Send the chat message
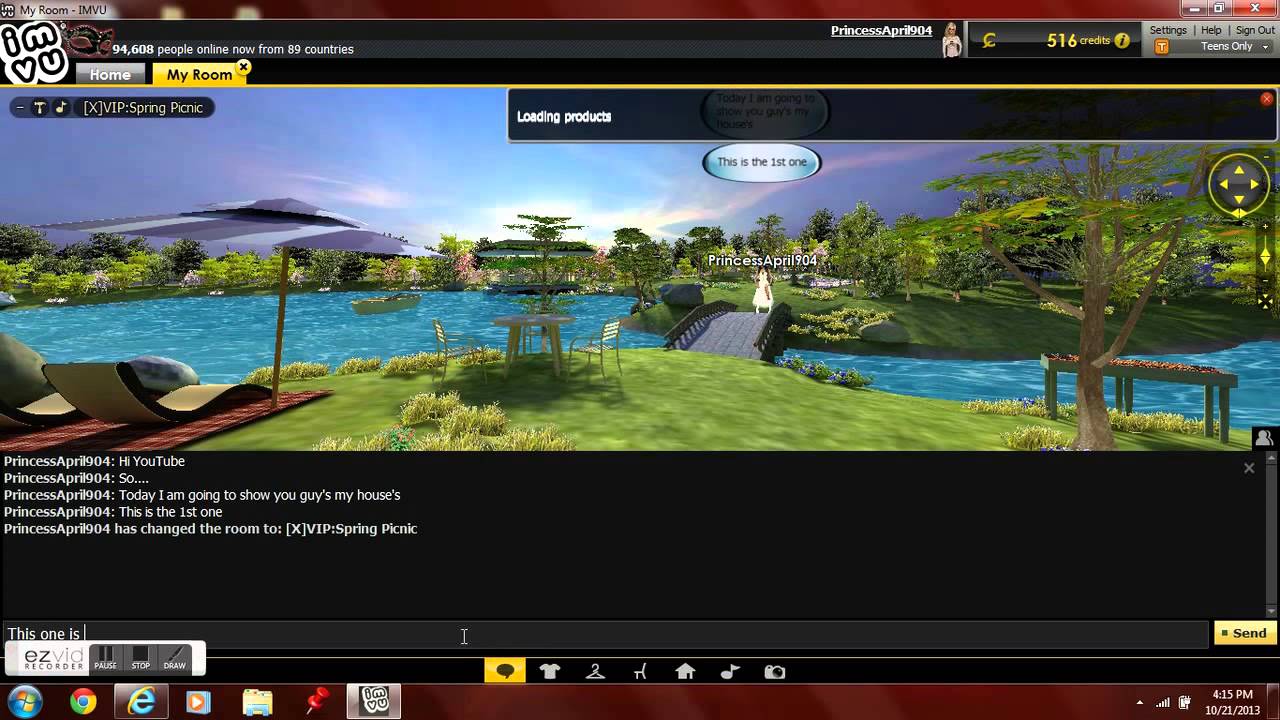Screen dimensions: 1280x720 1243,633
